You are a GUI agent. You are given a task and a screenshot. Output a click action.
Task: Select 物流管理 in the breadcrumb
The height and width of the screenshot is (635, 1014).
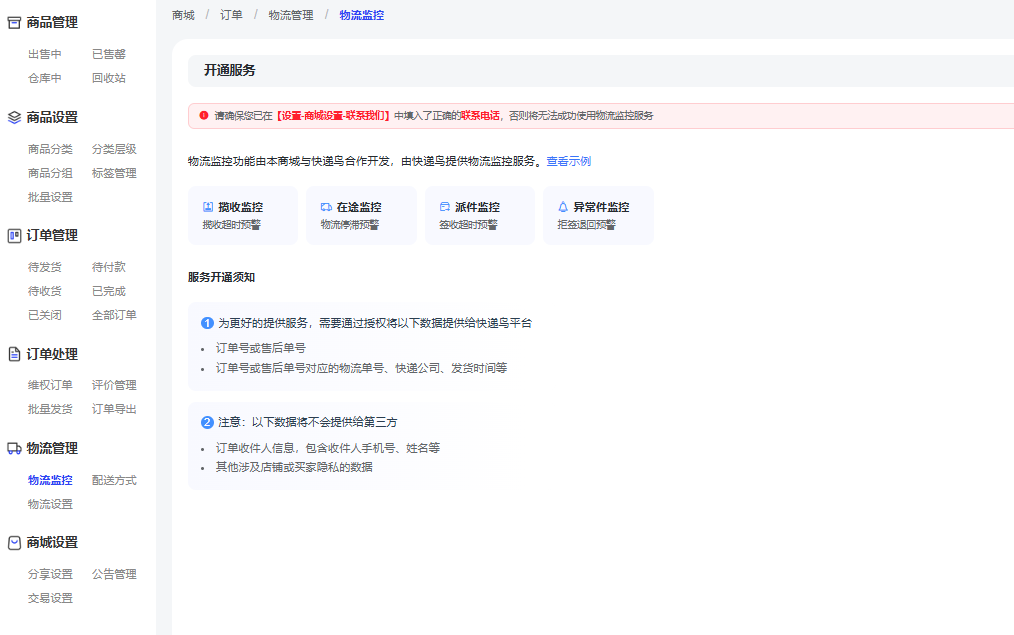291,15
